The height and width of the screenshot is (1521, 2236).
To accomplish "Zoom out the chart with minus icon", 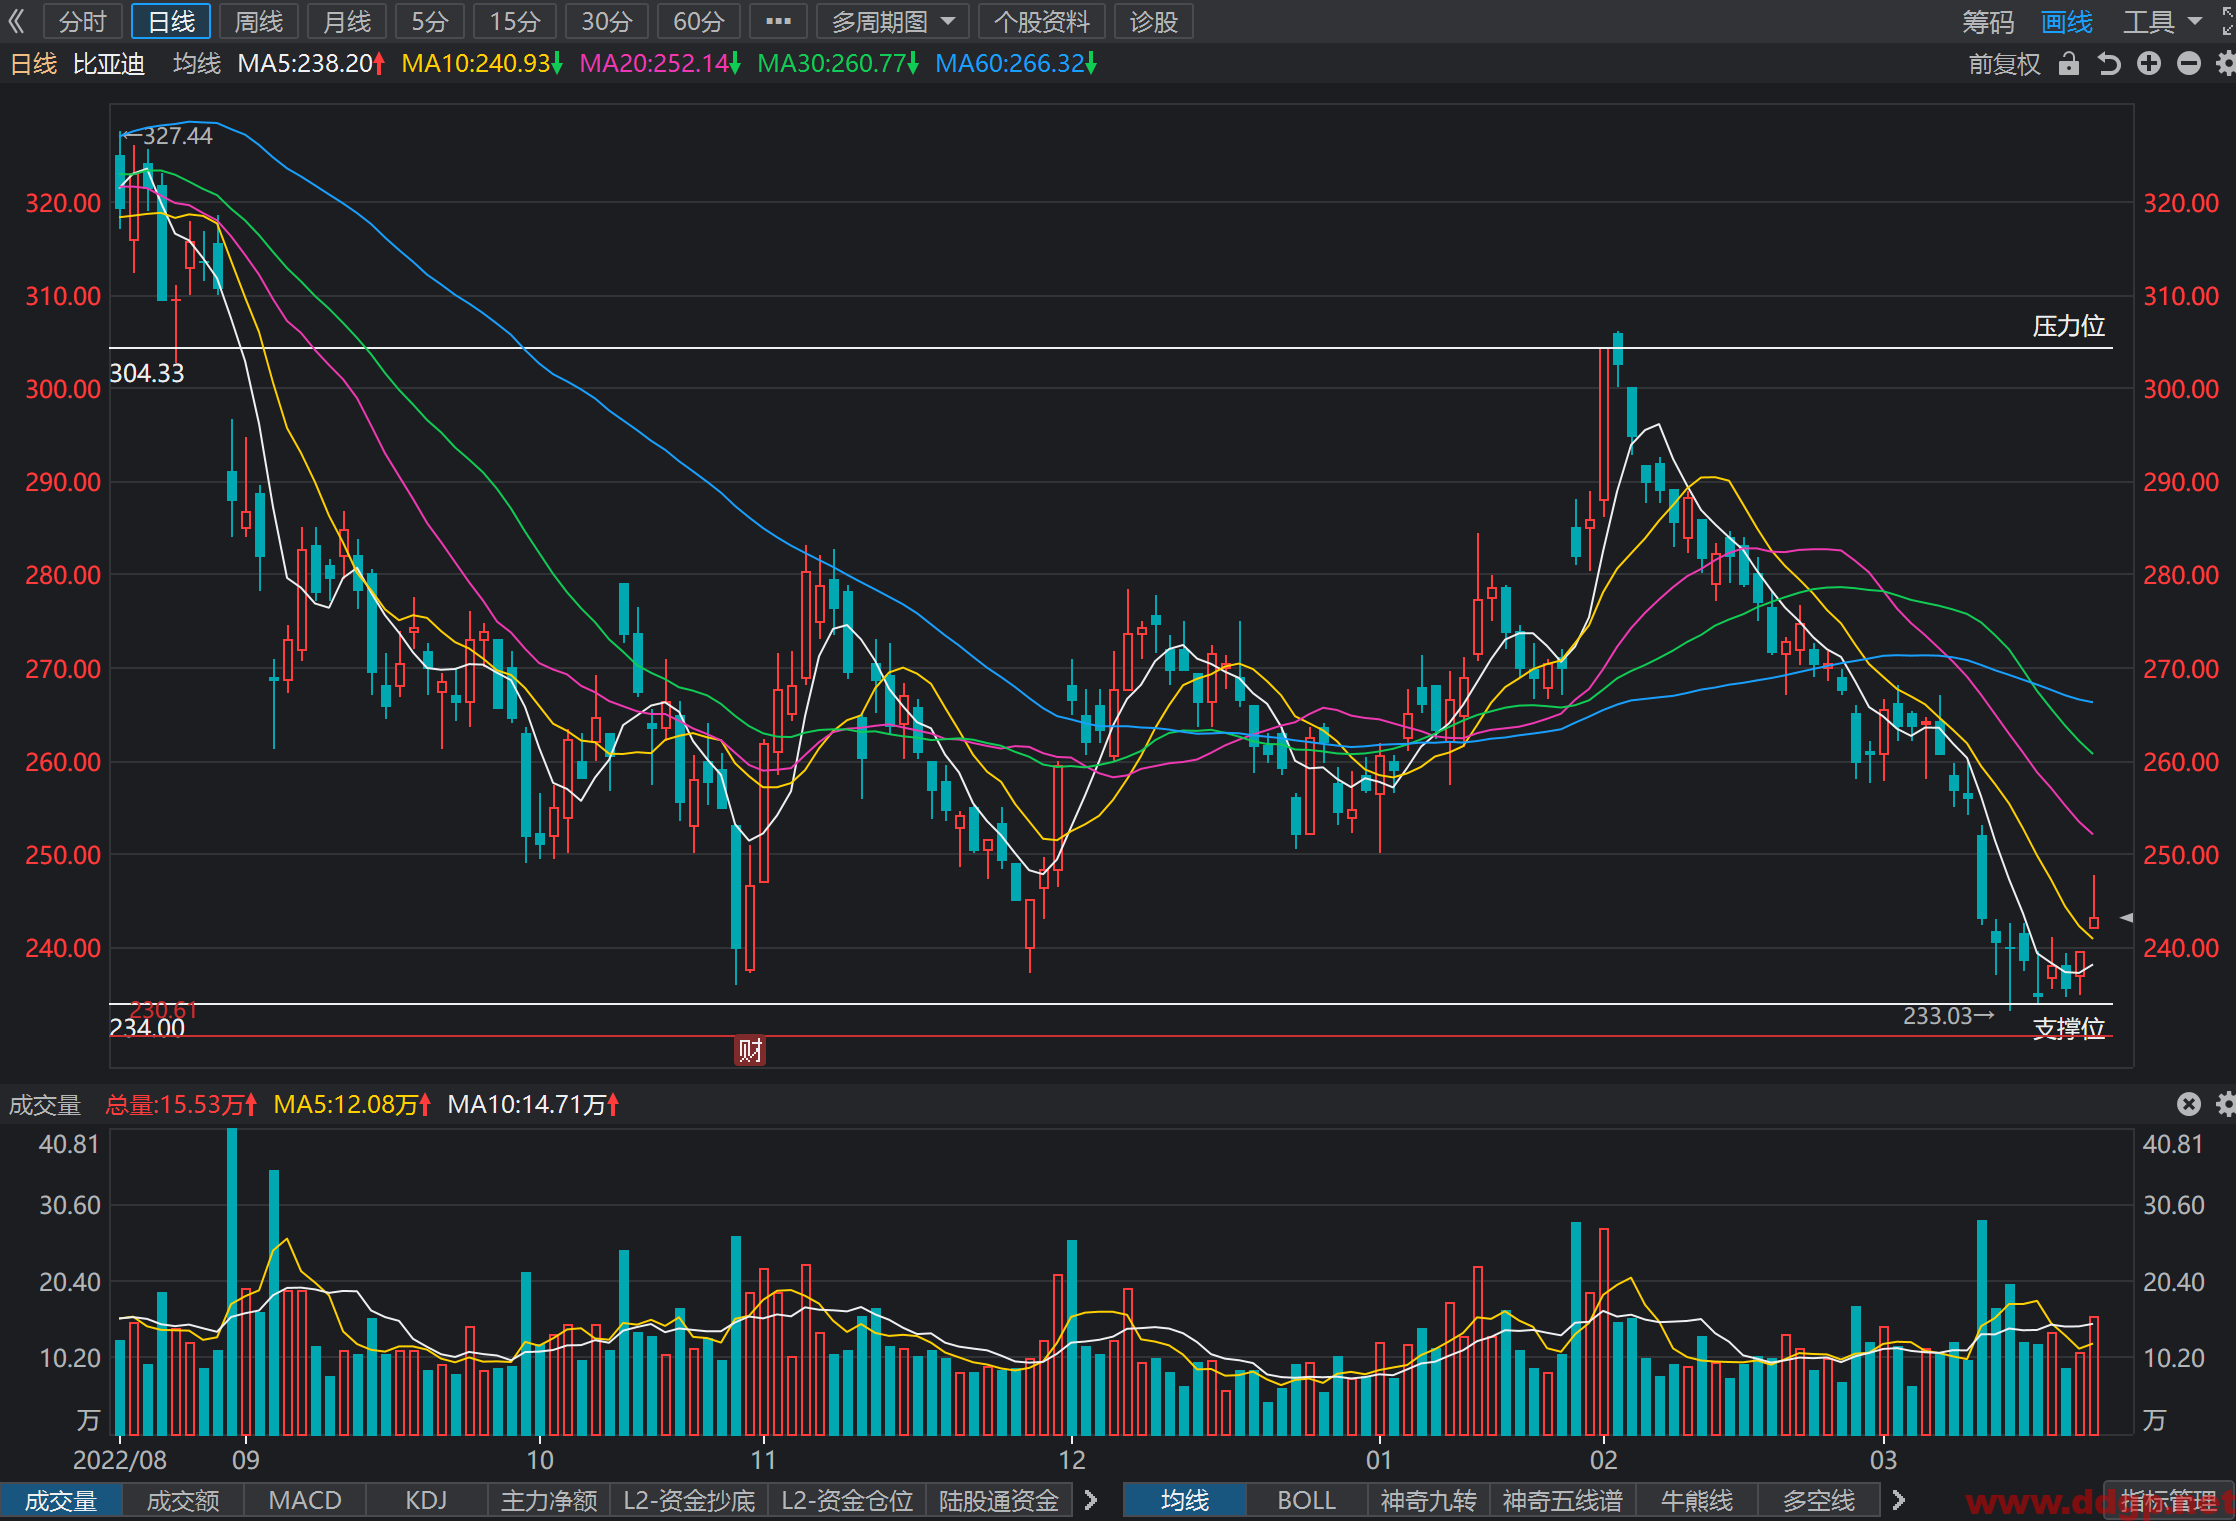I will (2189, 64).
